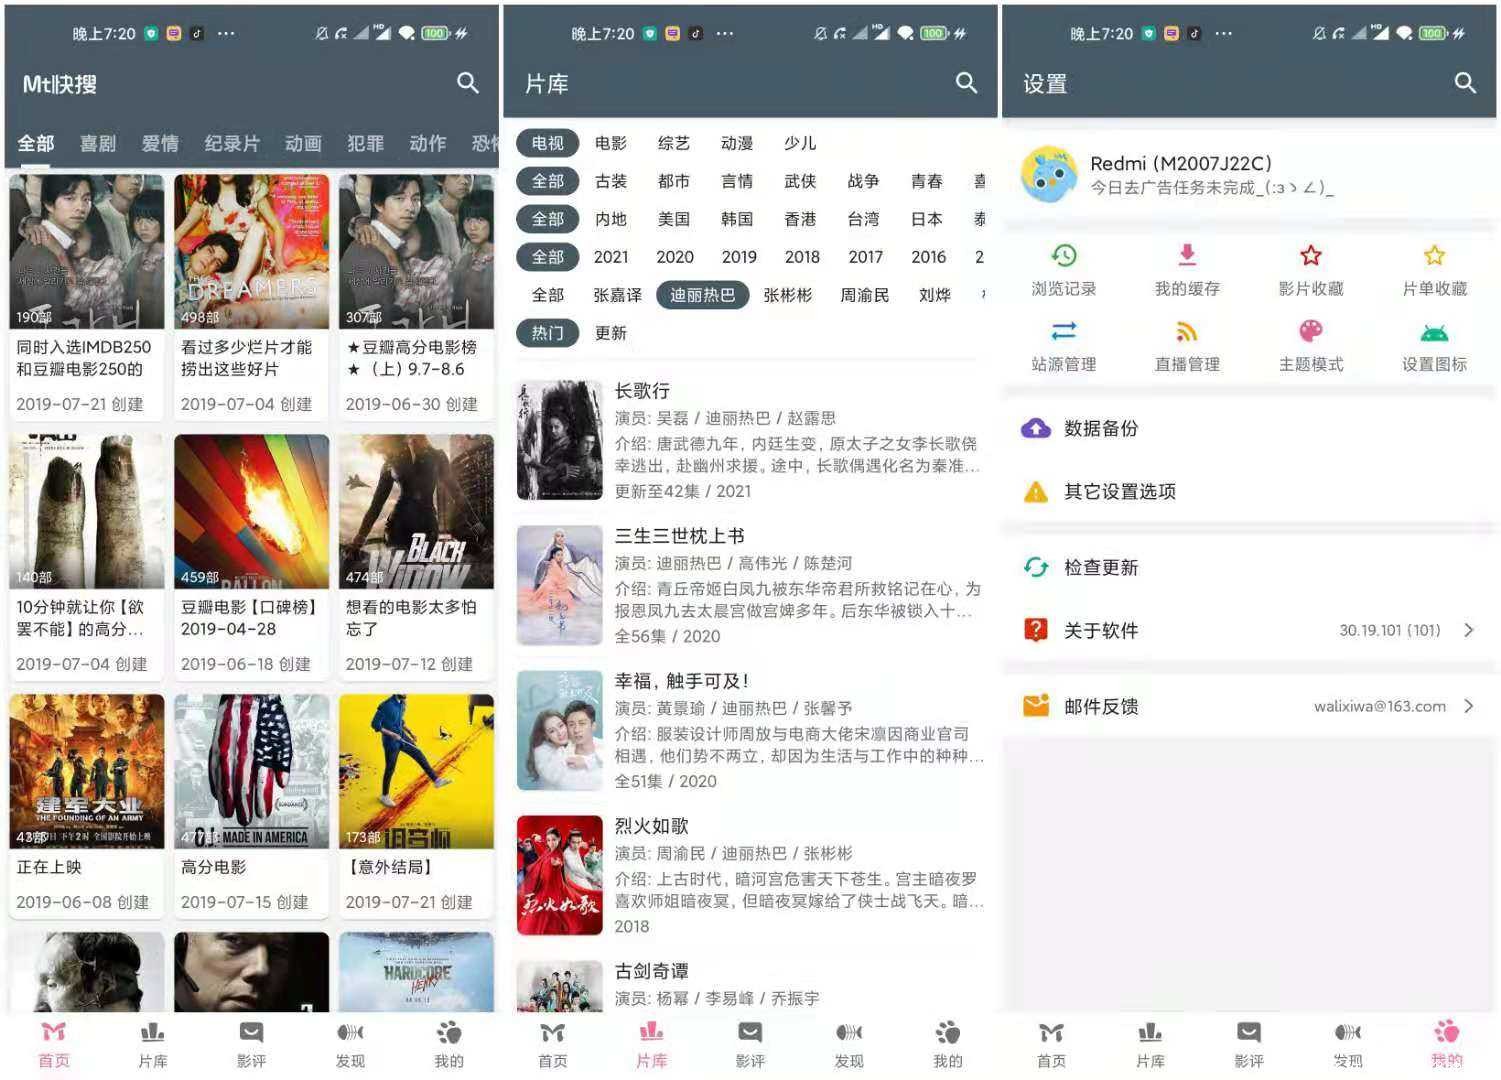Open 长歌行 poster thumbnail
This screenshot has width=1501, height=1080.
point(560,440)
